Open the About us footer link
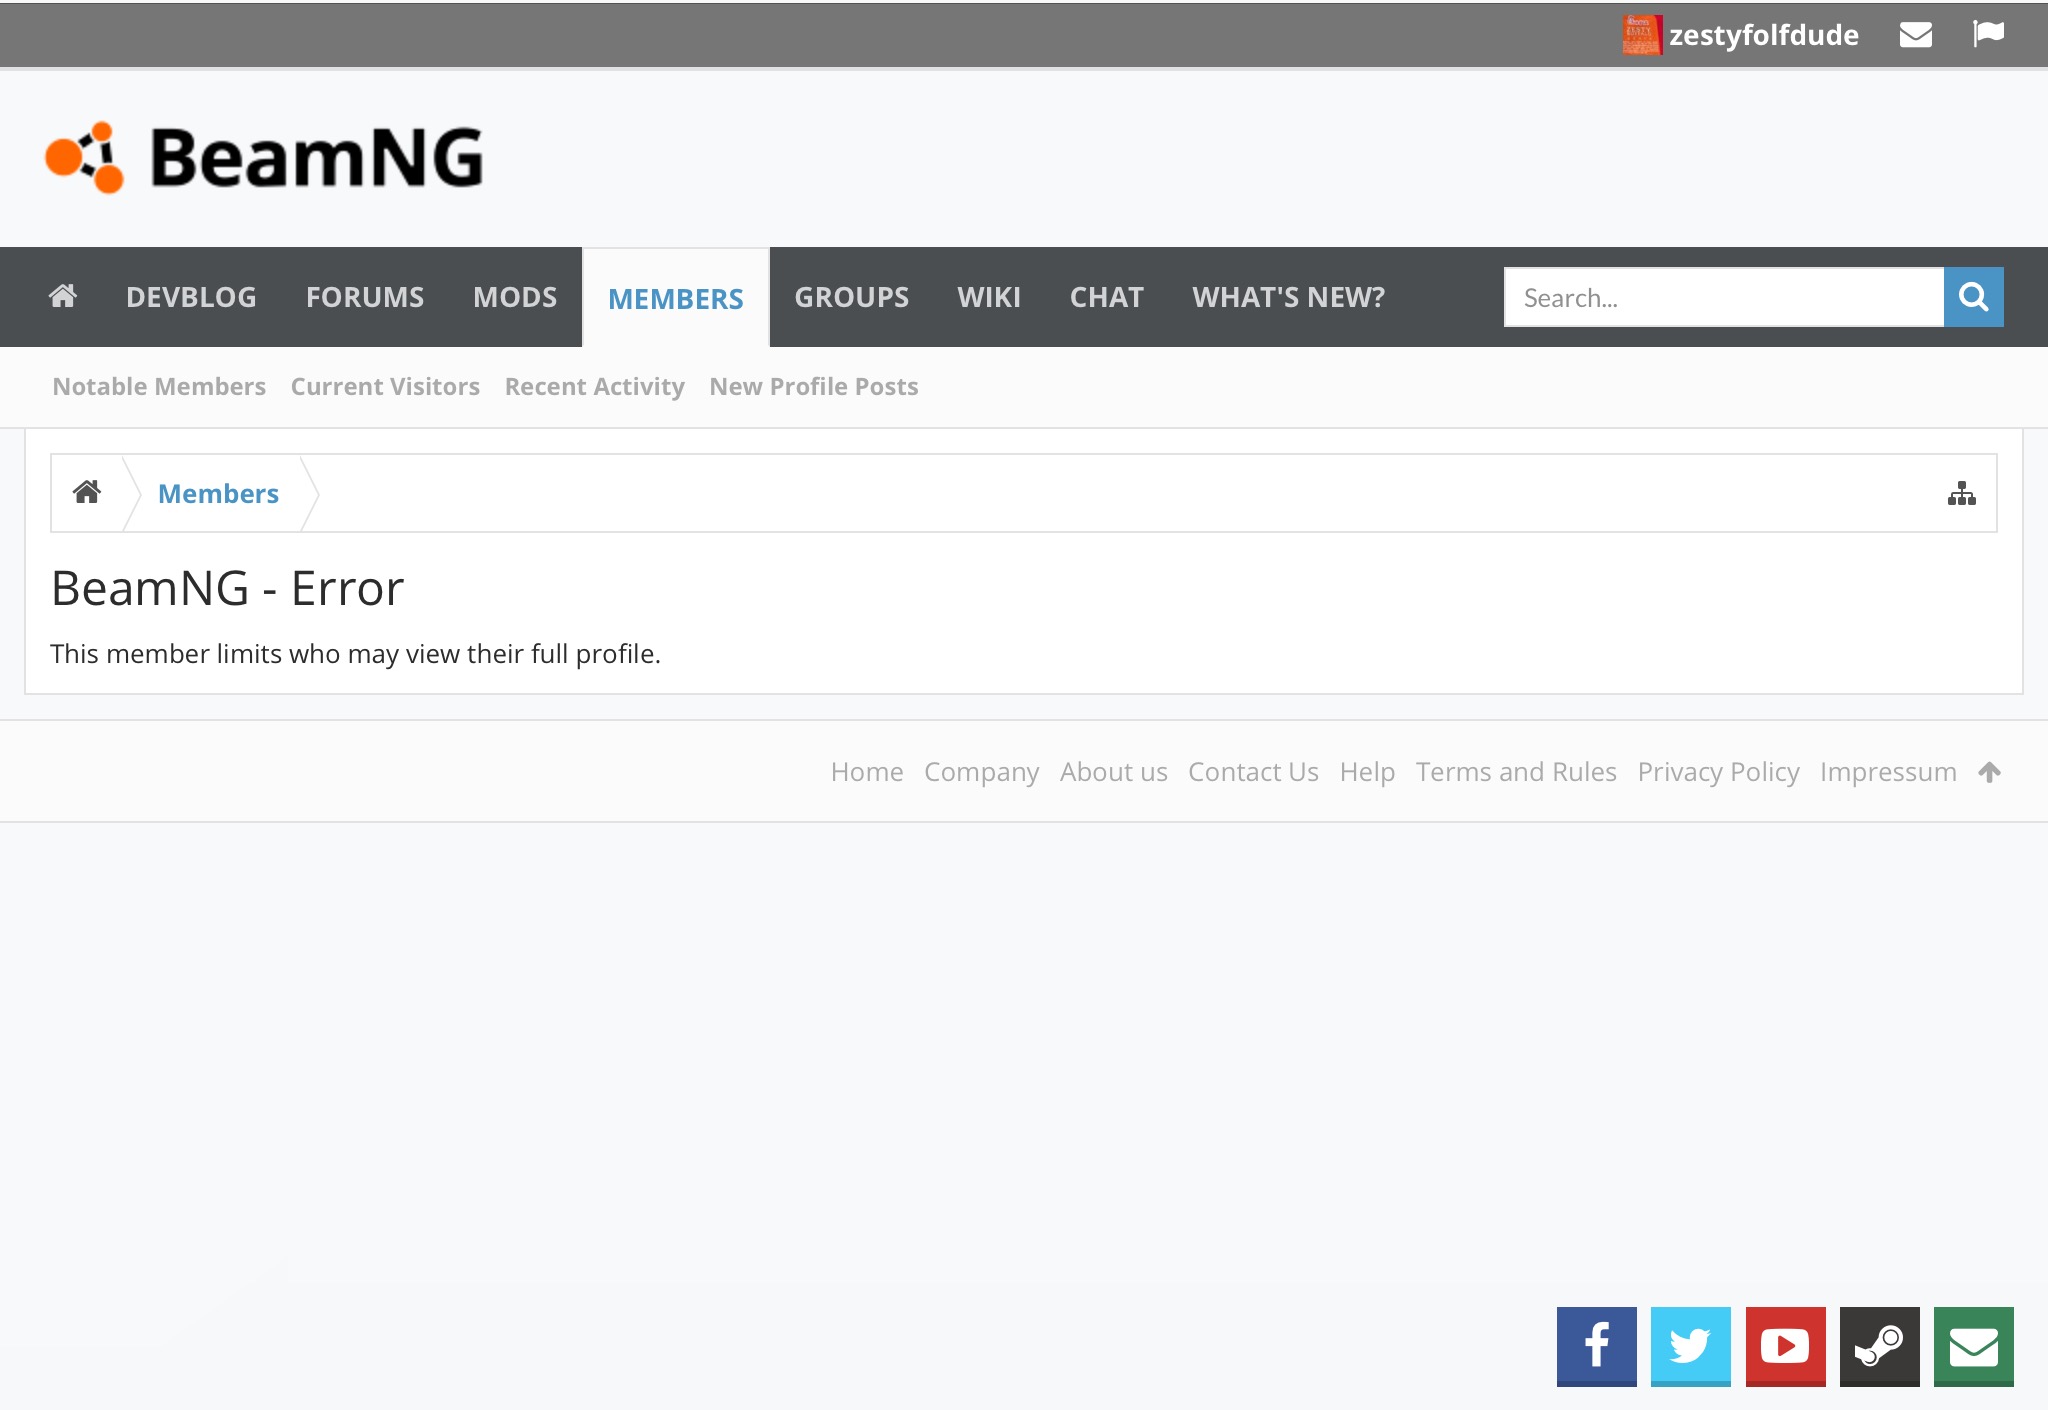Image resolution: width=2048 pixels, height=1410 pixels. click(x=1114, y=772)
